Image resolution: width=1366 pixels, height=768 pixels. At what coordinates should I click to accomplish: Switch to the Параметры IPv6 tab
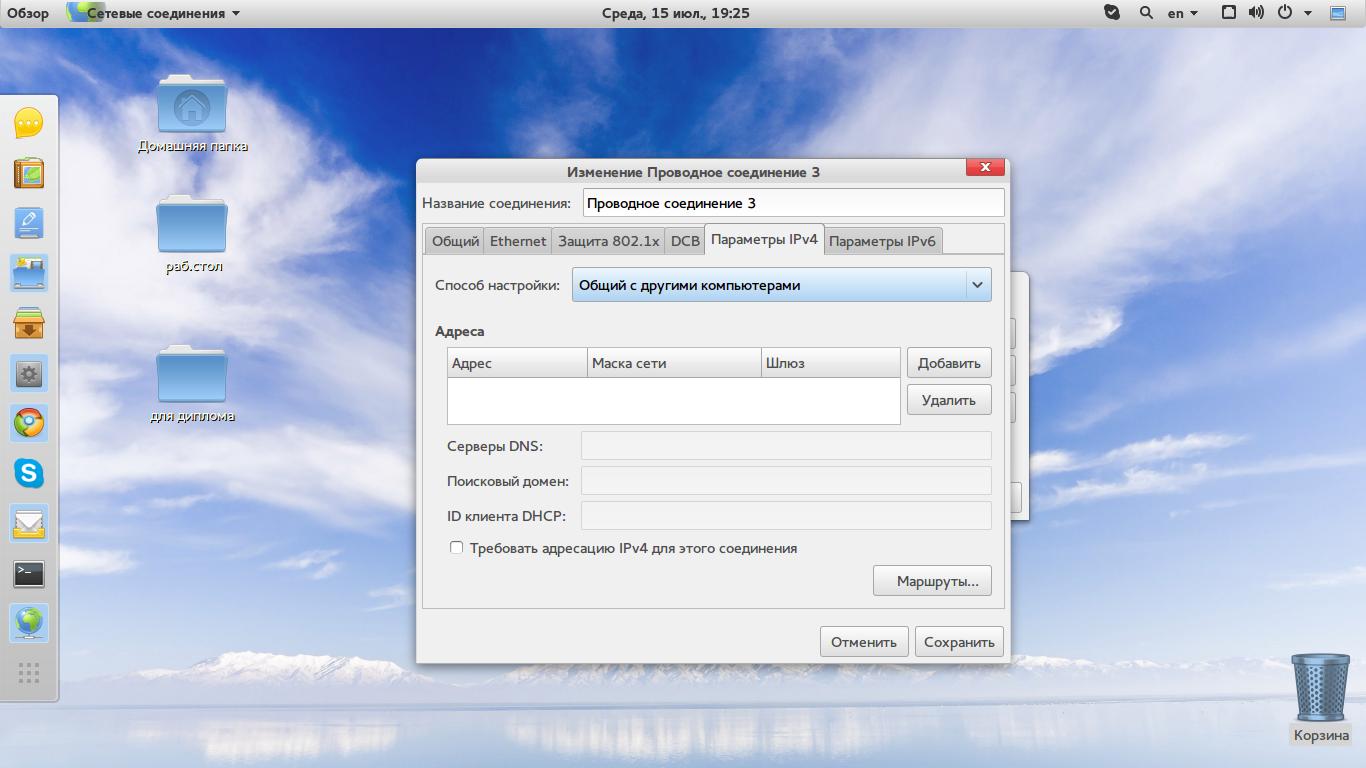[x=882, y=241]
